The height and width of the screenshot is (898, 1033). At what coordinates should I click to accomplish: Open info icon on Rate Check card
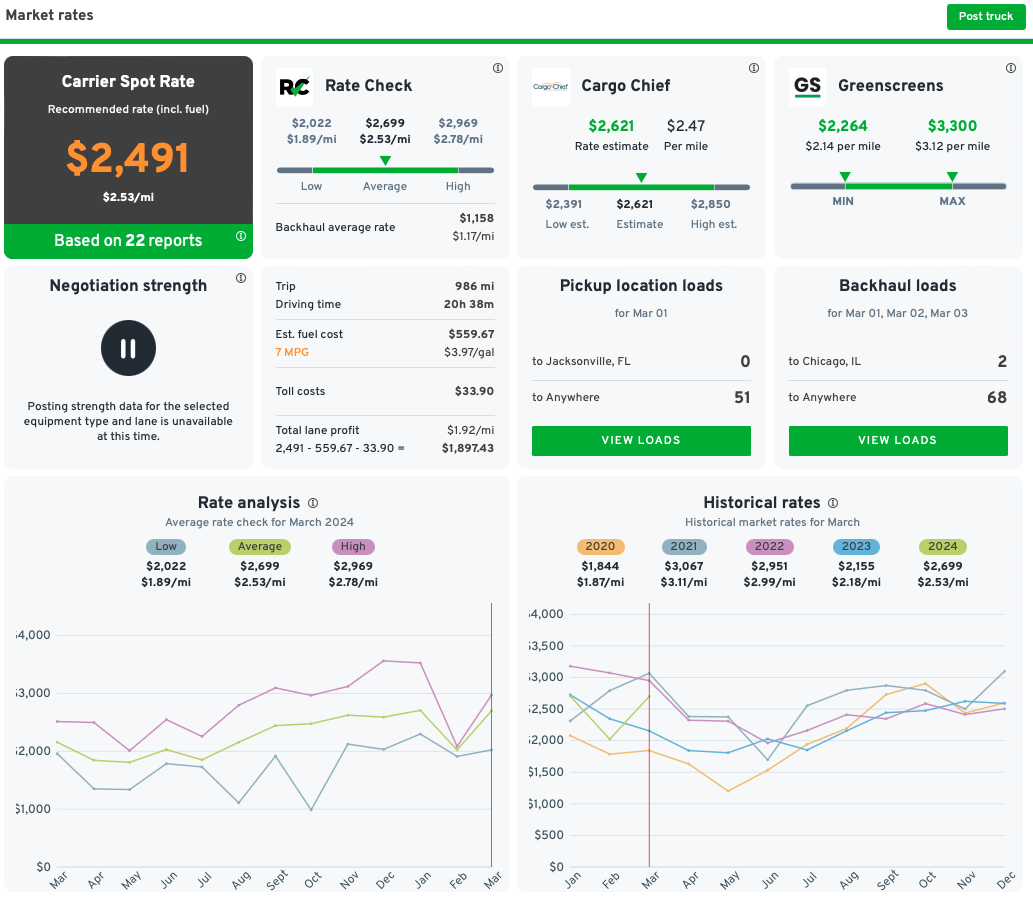(x=498, y=68)
